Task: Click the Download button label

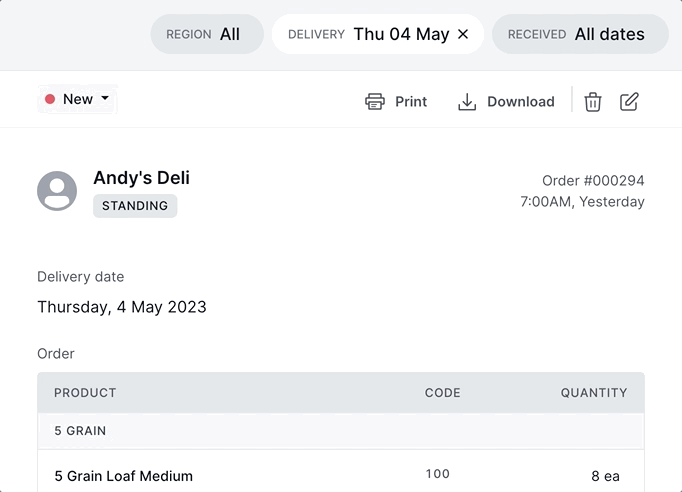Action: [521, 101]
